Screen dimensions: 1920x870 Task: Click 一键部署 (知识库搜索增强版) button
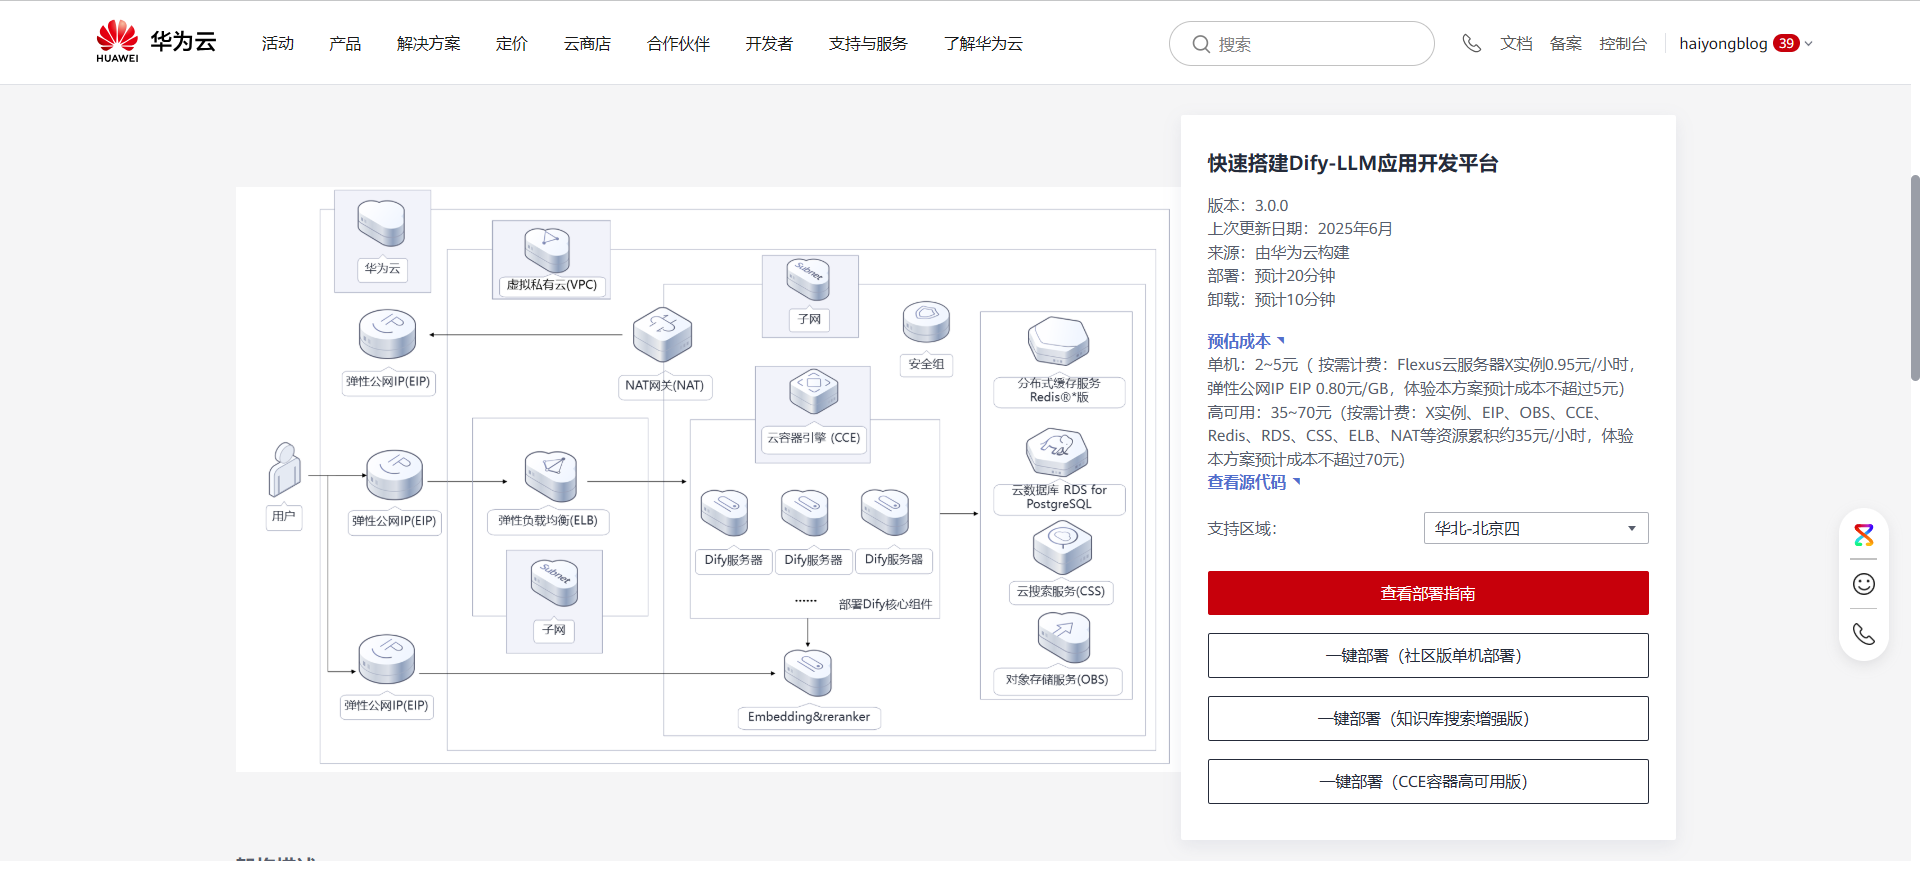[x=1428, y=719]
